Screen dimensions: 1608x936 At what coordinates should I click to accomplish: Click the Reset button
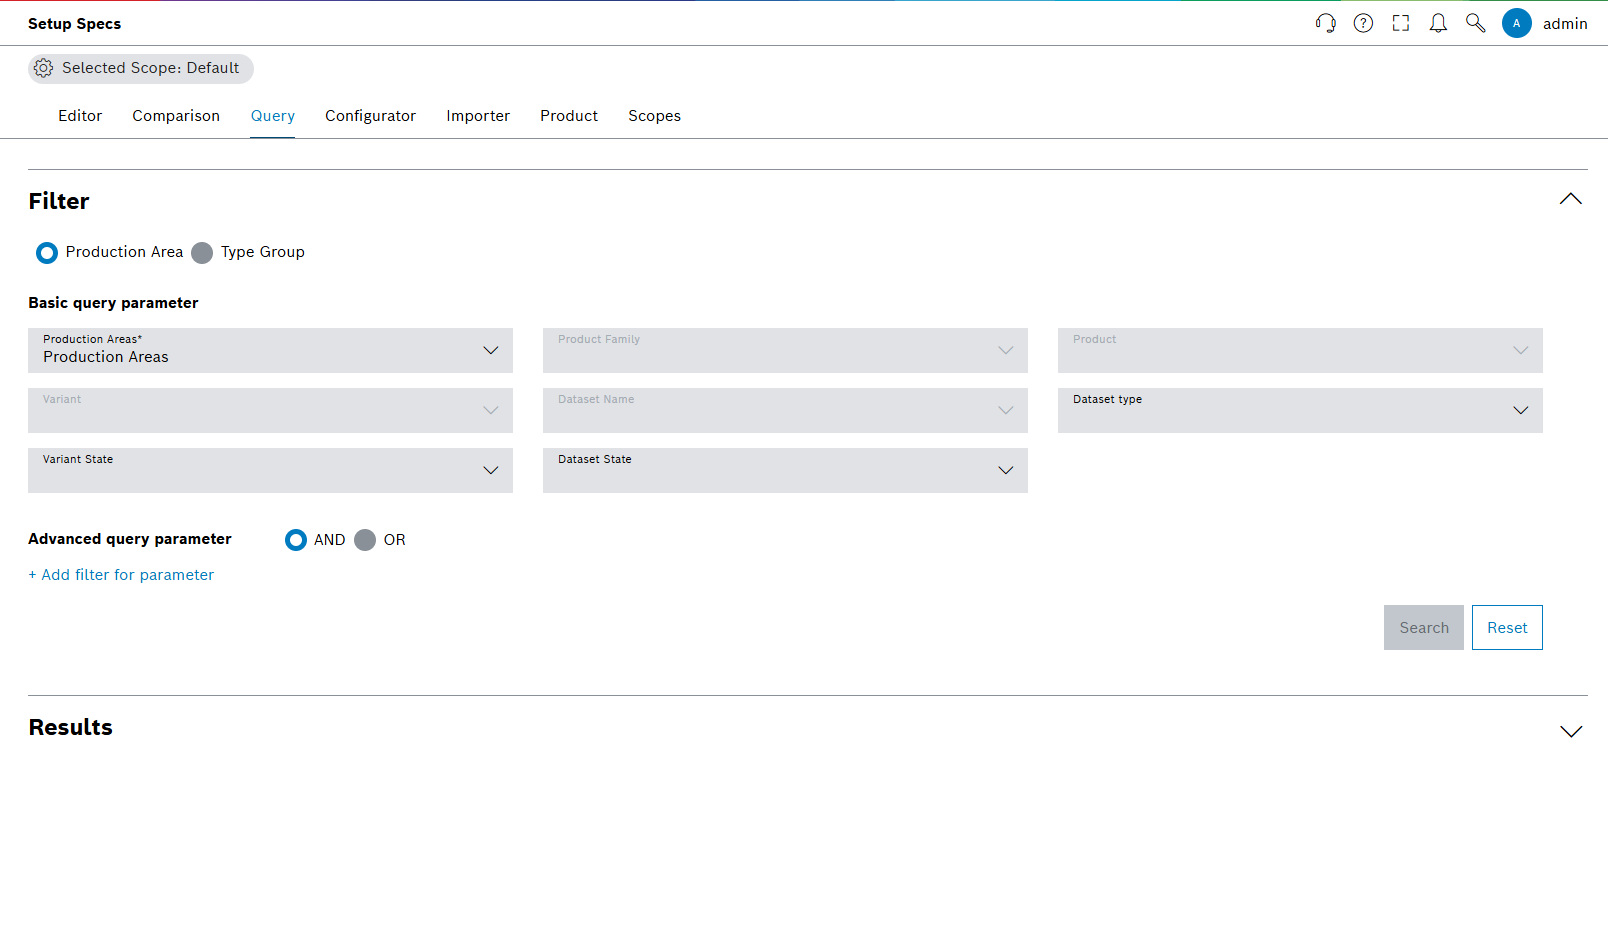(1507, 627)
